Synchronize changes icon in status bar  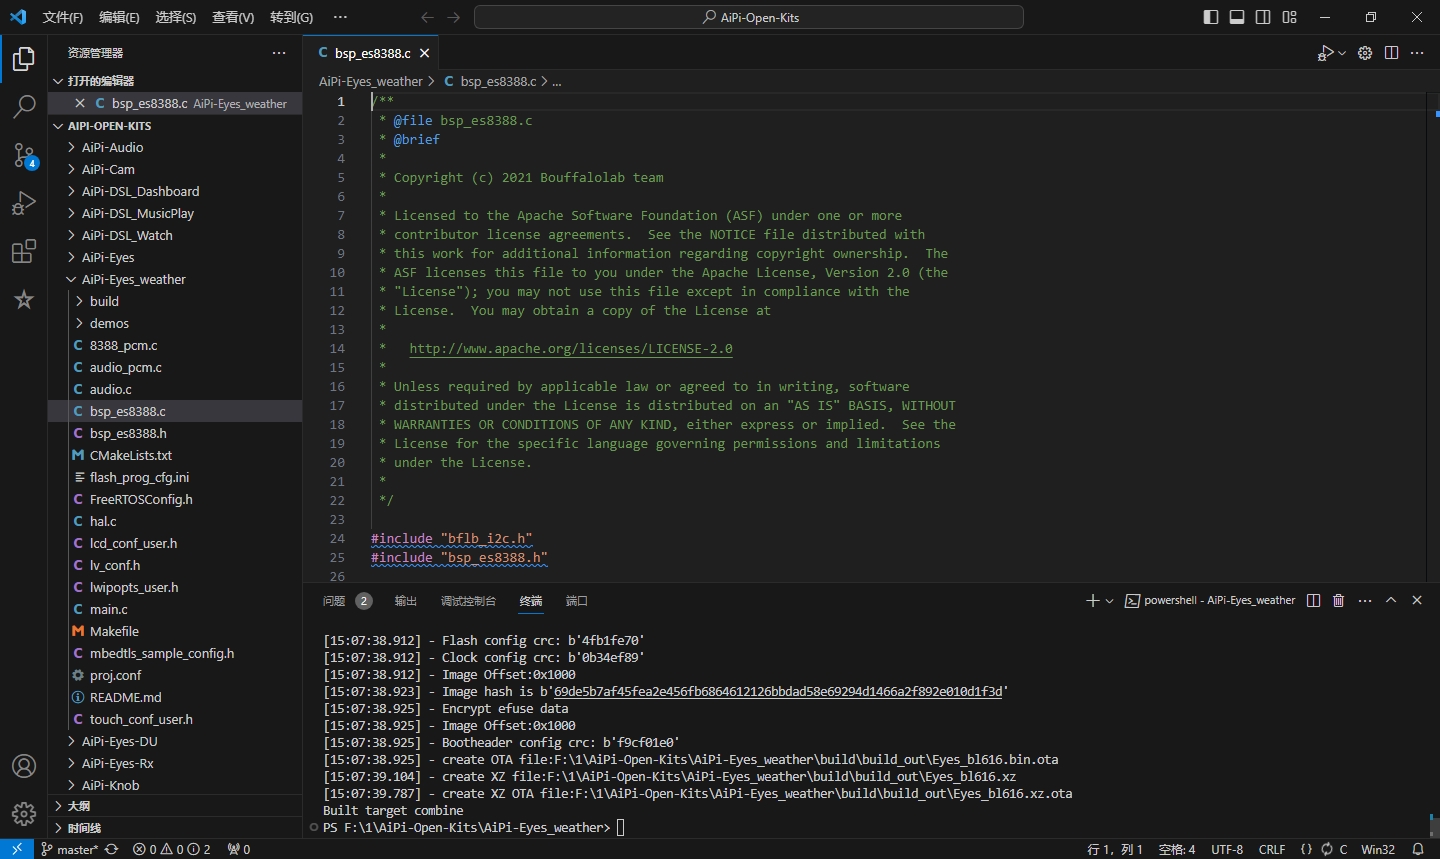(111, 849)
